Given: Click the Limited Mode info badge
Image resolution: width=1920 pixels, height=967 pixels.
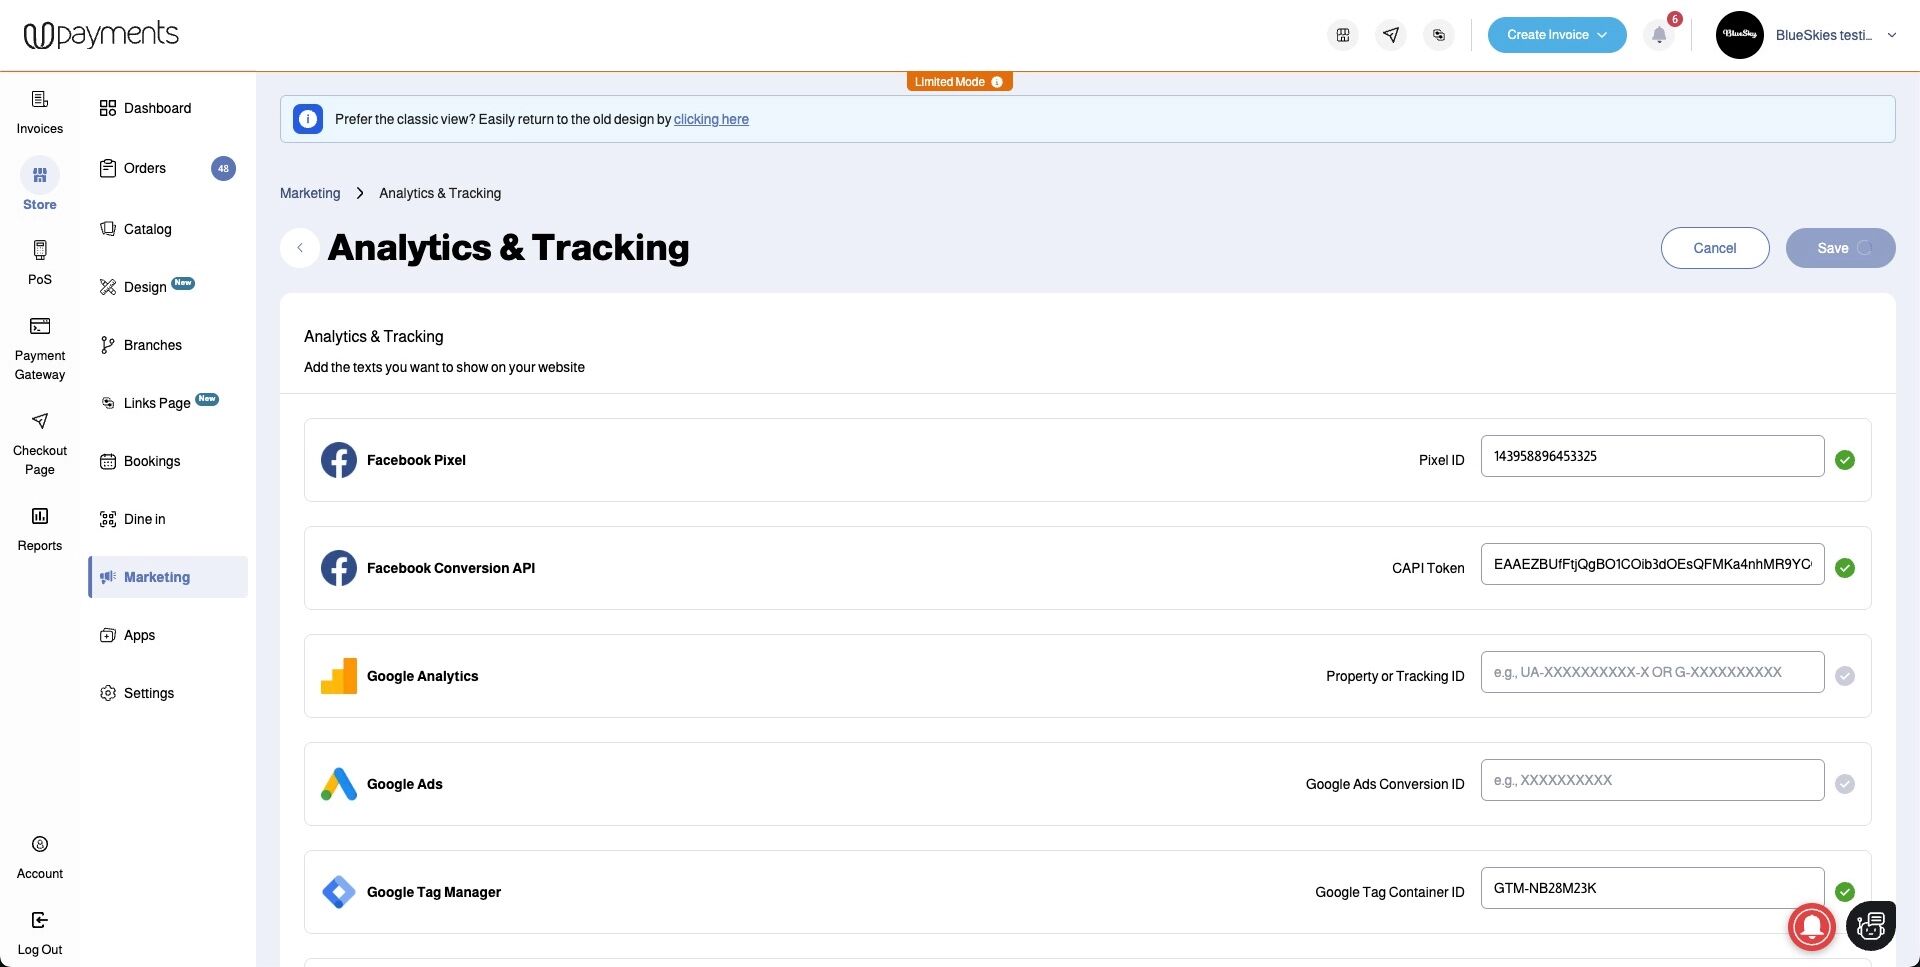Looking at the screenshot, I should [x=959, y=82].
